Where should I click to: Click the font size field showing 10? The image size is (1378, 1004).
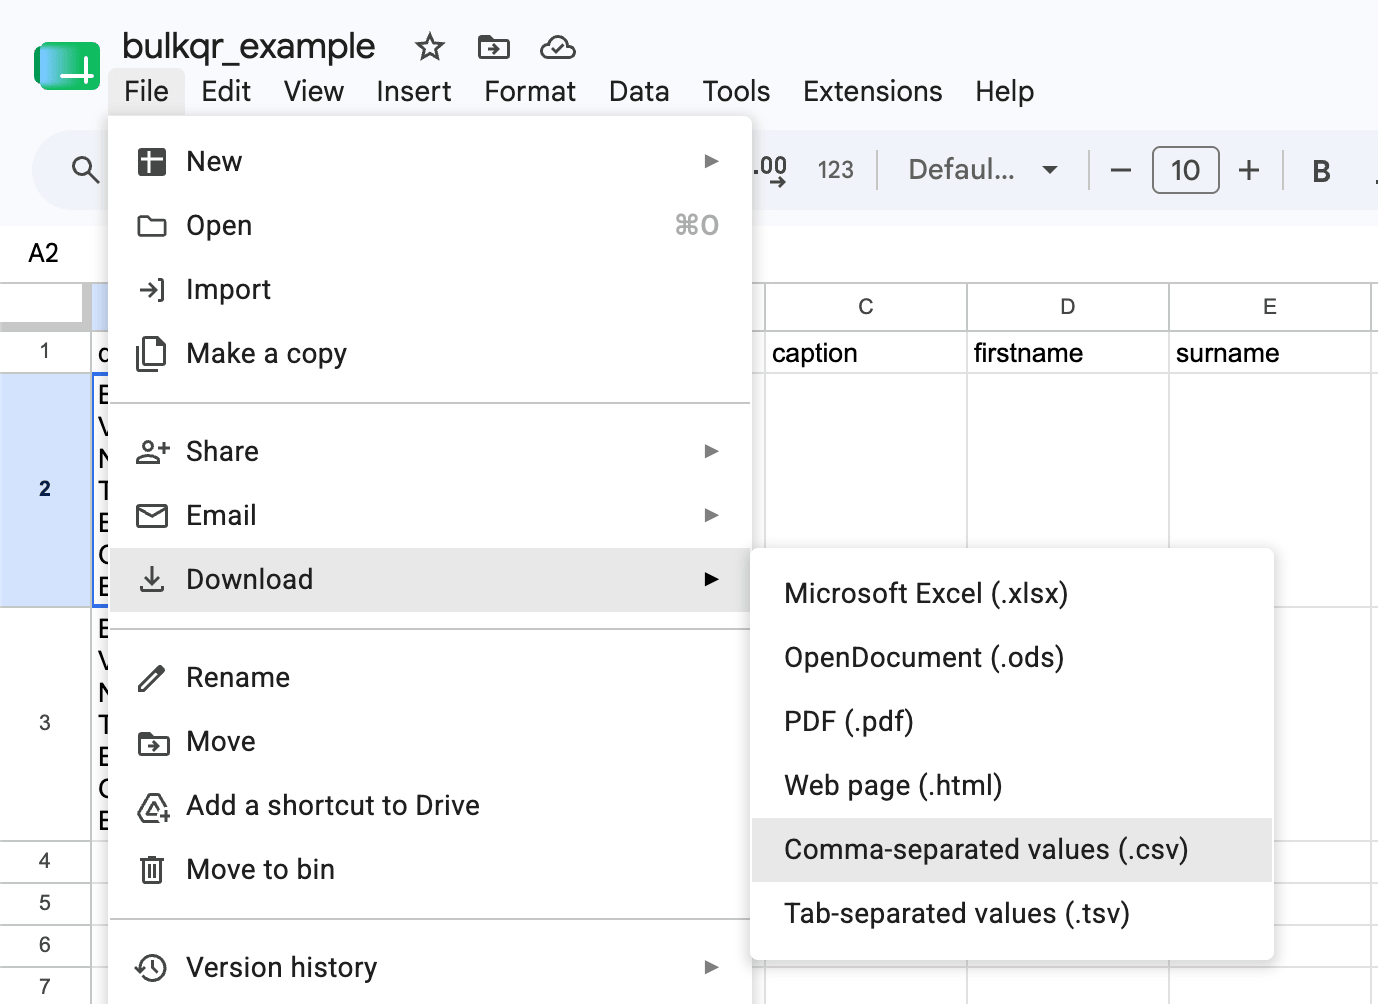pos(1186,170)
